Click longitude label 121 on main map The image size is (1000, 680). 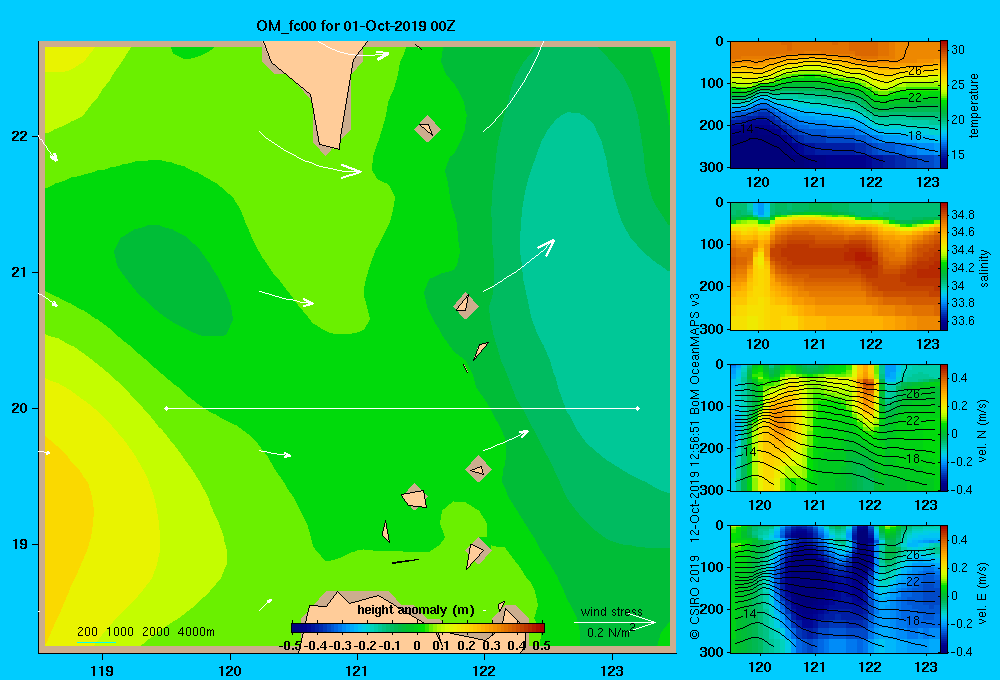point(357,670)
